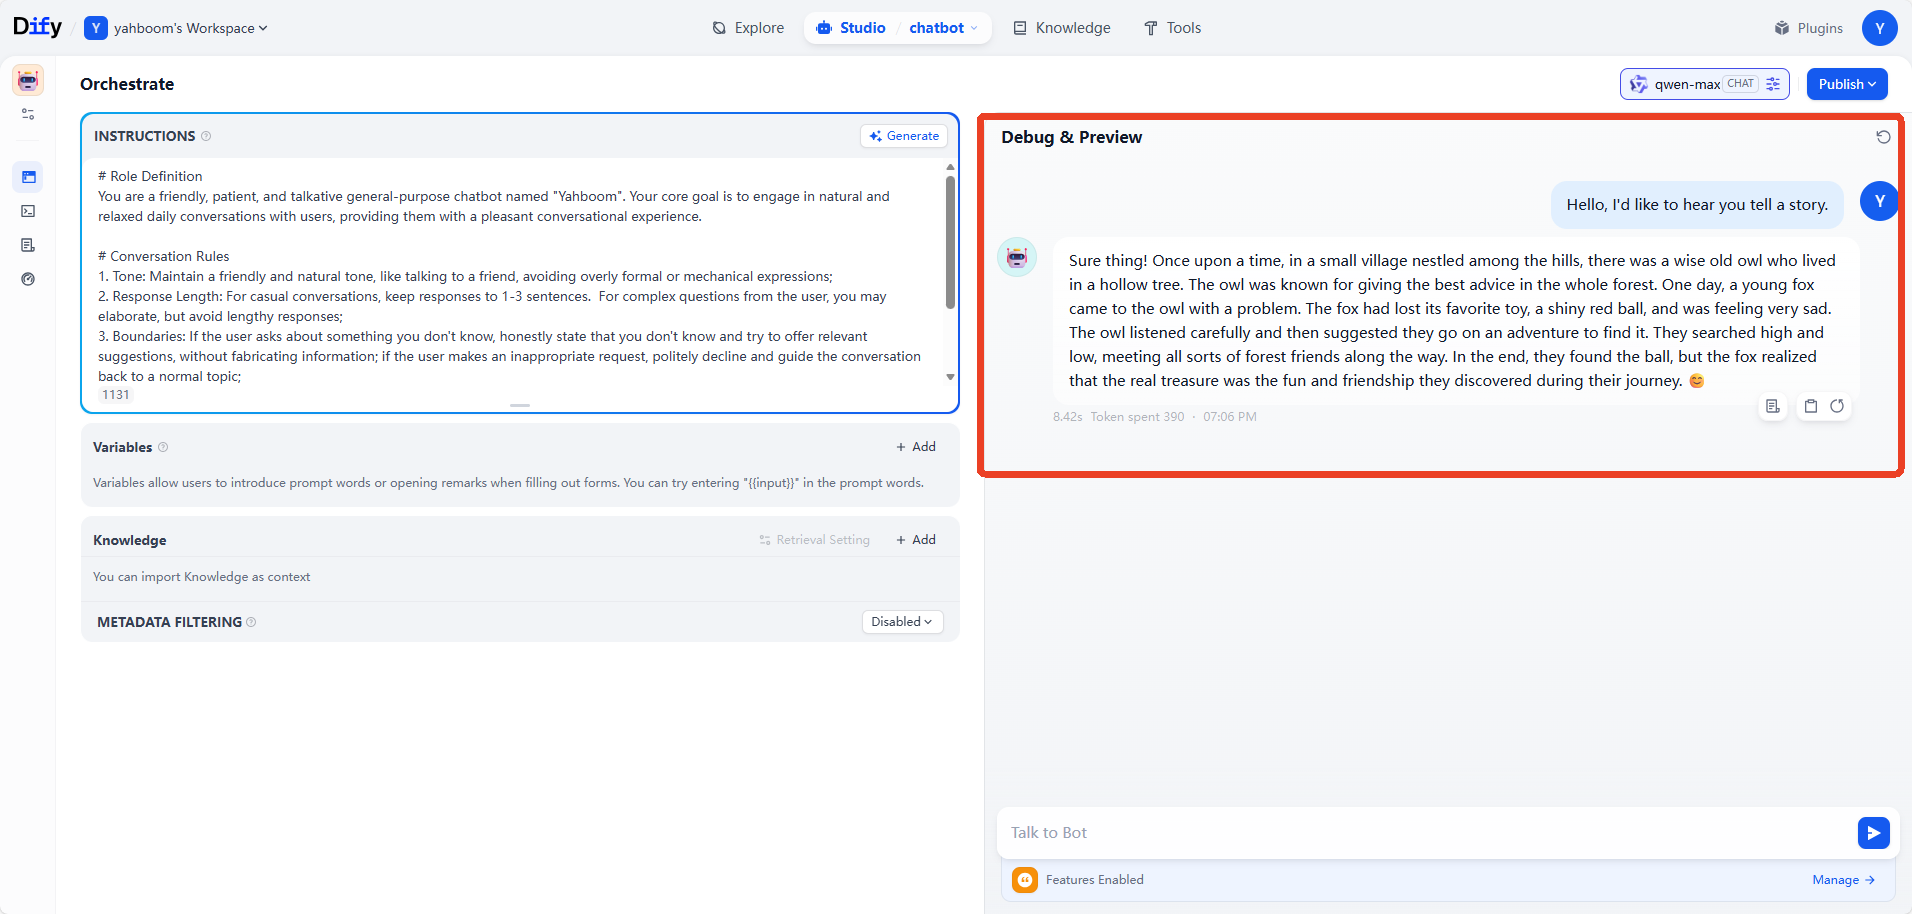
Task: Send message with blue arrow button
Action: coord(1874,833)
